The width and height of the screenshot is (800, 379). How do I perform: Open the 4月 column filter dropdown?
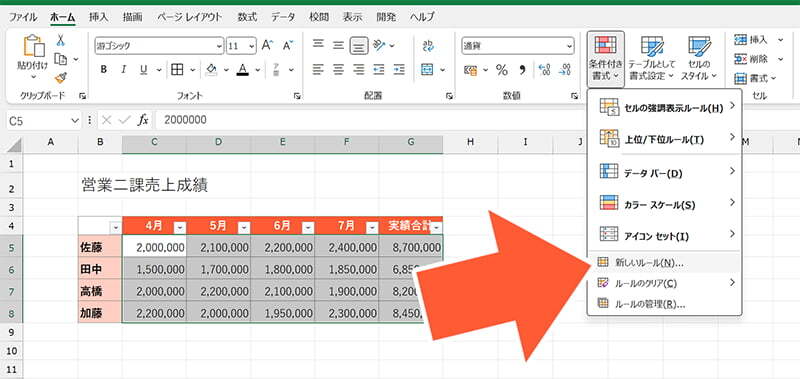coord(180,228)
